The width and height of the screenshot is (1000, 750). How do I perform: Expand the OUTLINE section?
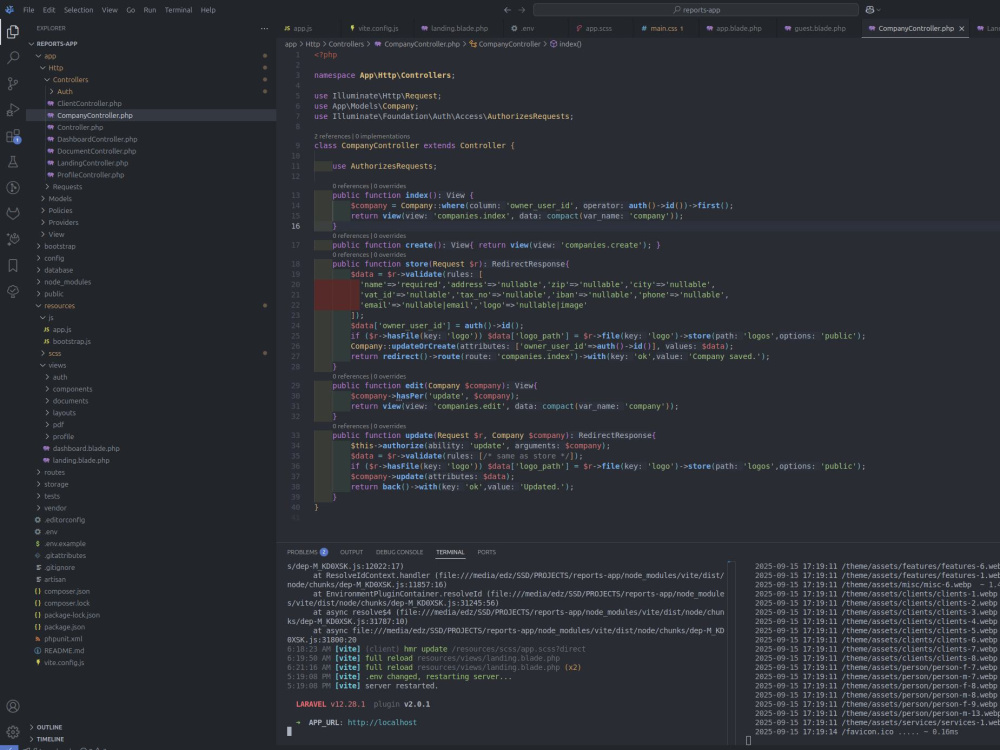click(49, 727)
